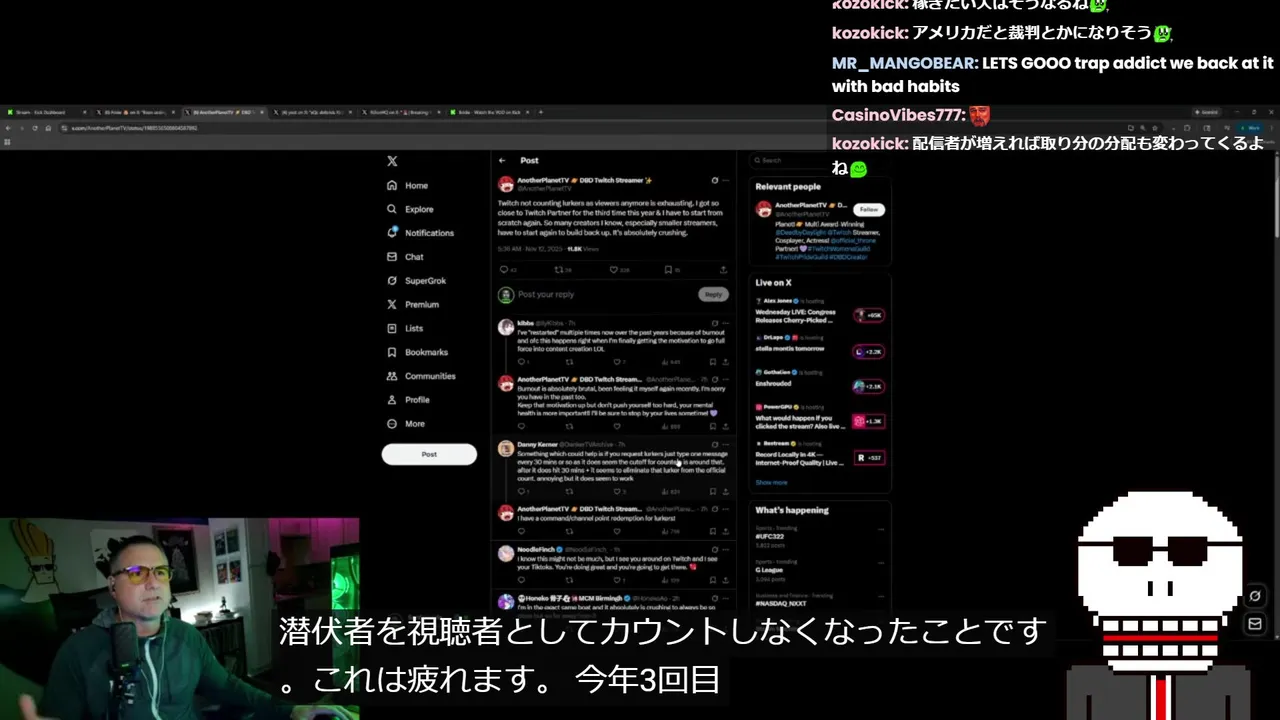Open the three-dot menu on NoodleFinch's reply
Screen dimensions: 1280x720
click(726, 549)
